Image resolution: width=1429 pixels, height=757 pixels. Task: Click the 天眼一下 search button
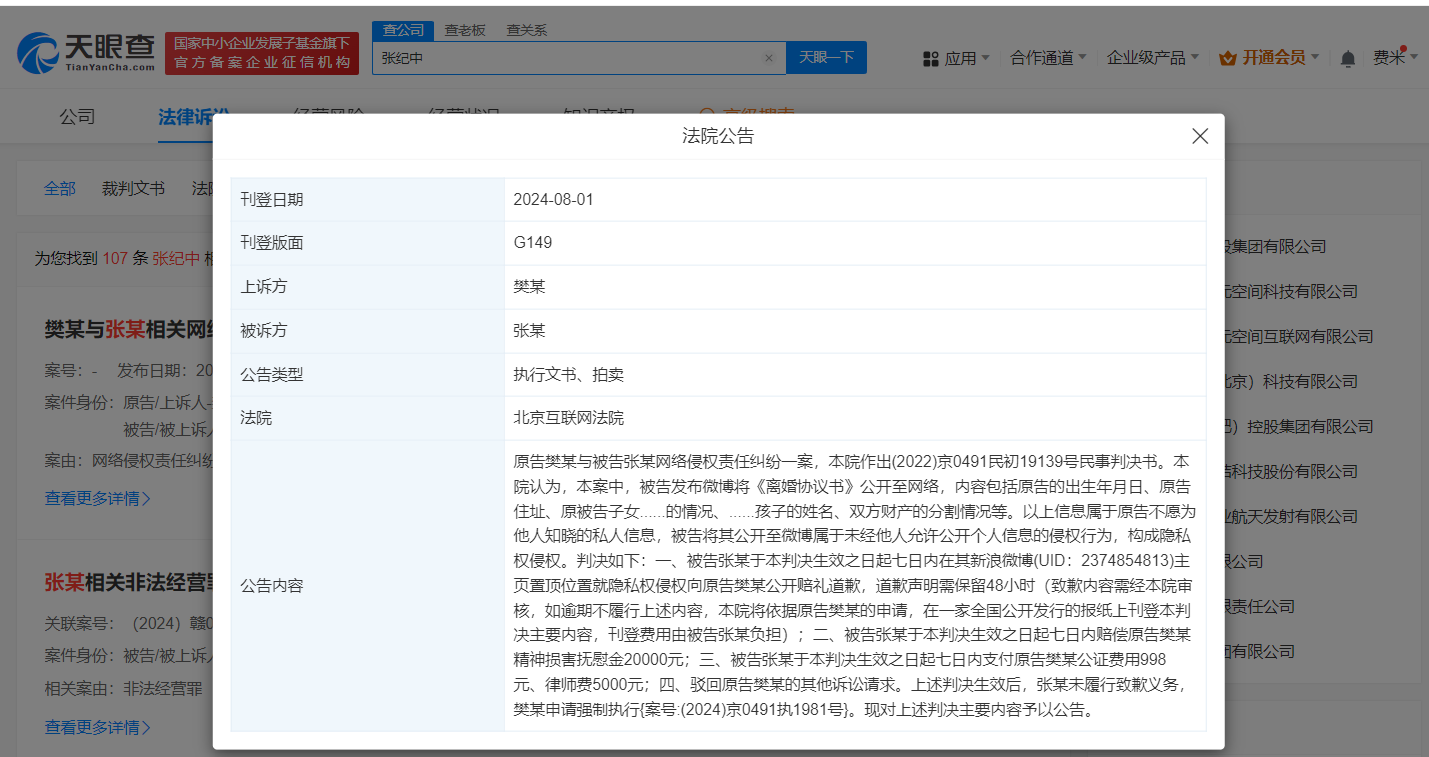[828, 57]
